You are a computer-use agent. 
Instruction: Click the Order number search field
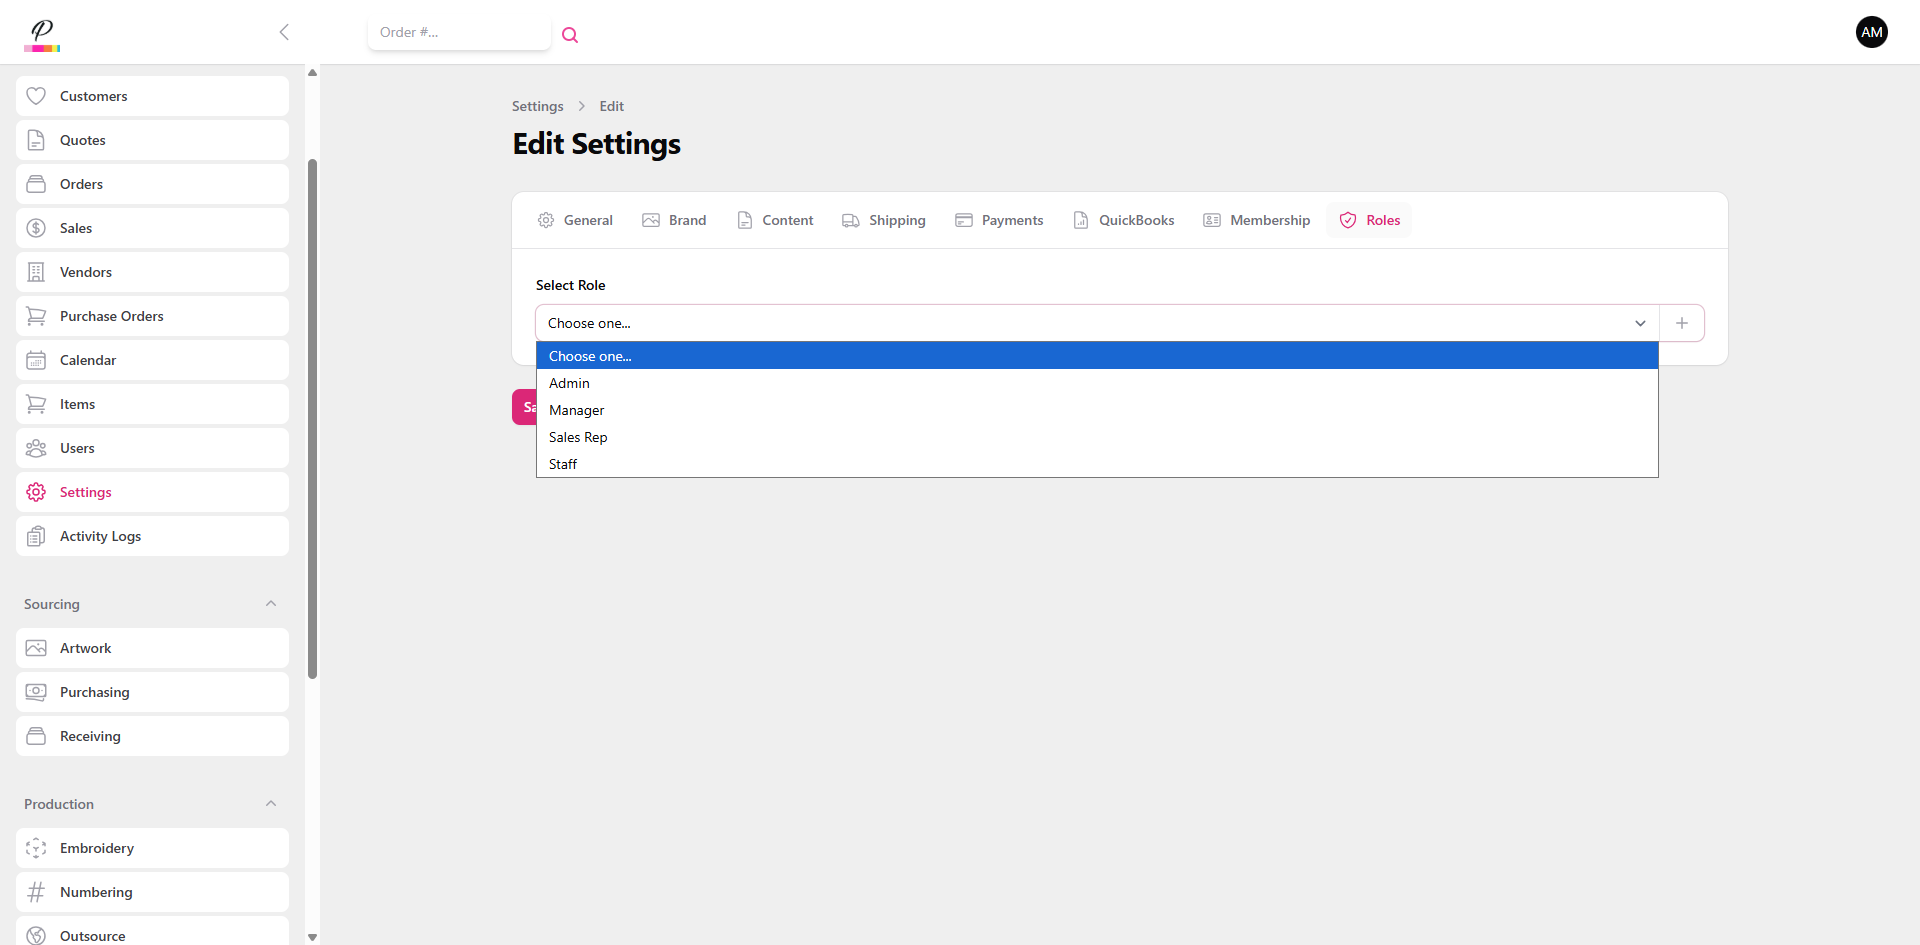pyautogui.click(x=458, y=32)
